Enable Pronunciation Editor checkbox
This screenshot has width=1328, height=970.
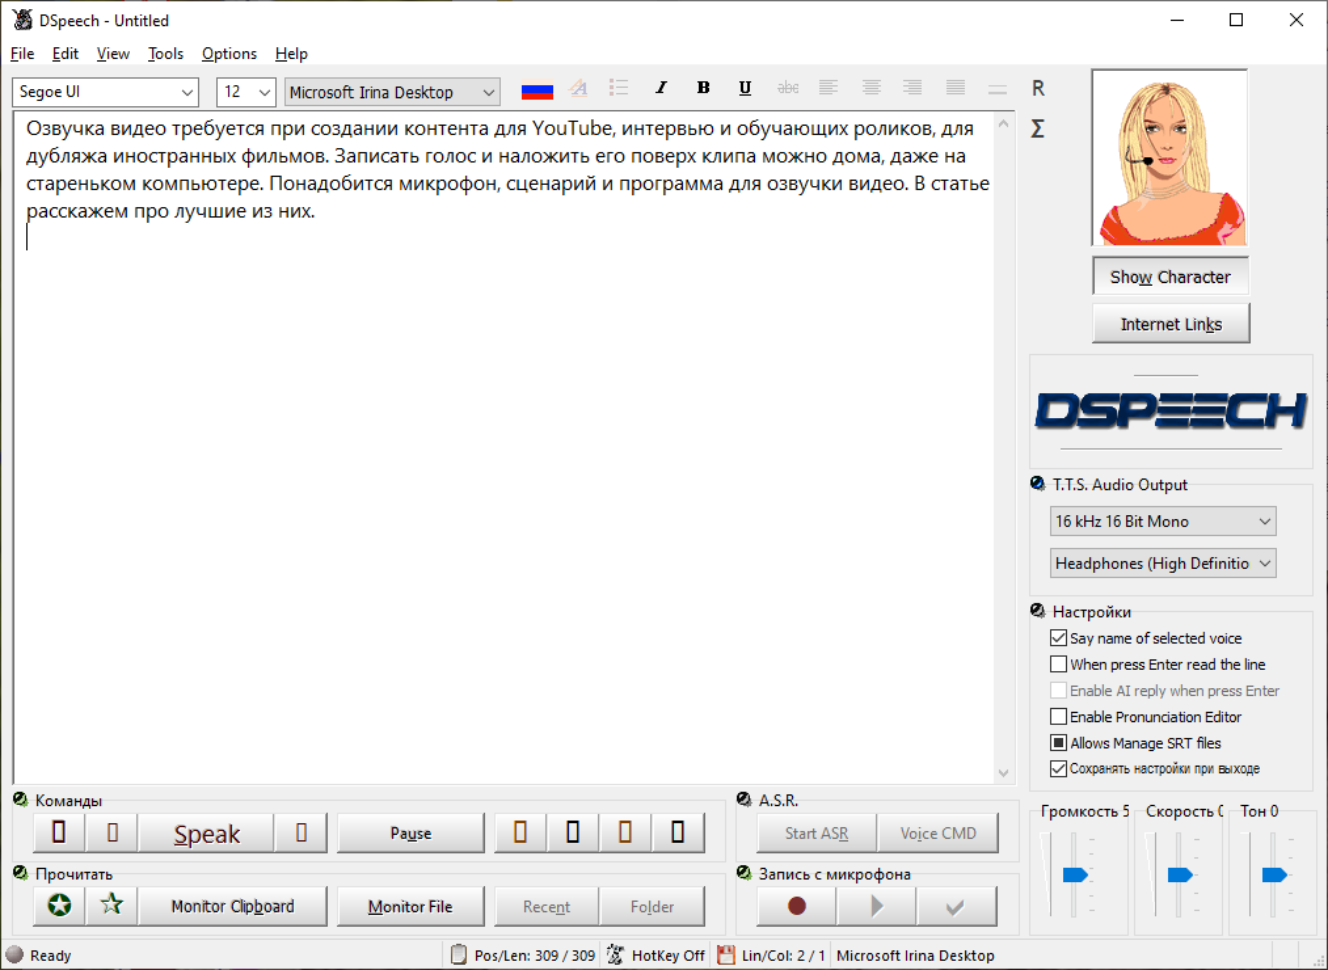tap(1058, 717)
